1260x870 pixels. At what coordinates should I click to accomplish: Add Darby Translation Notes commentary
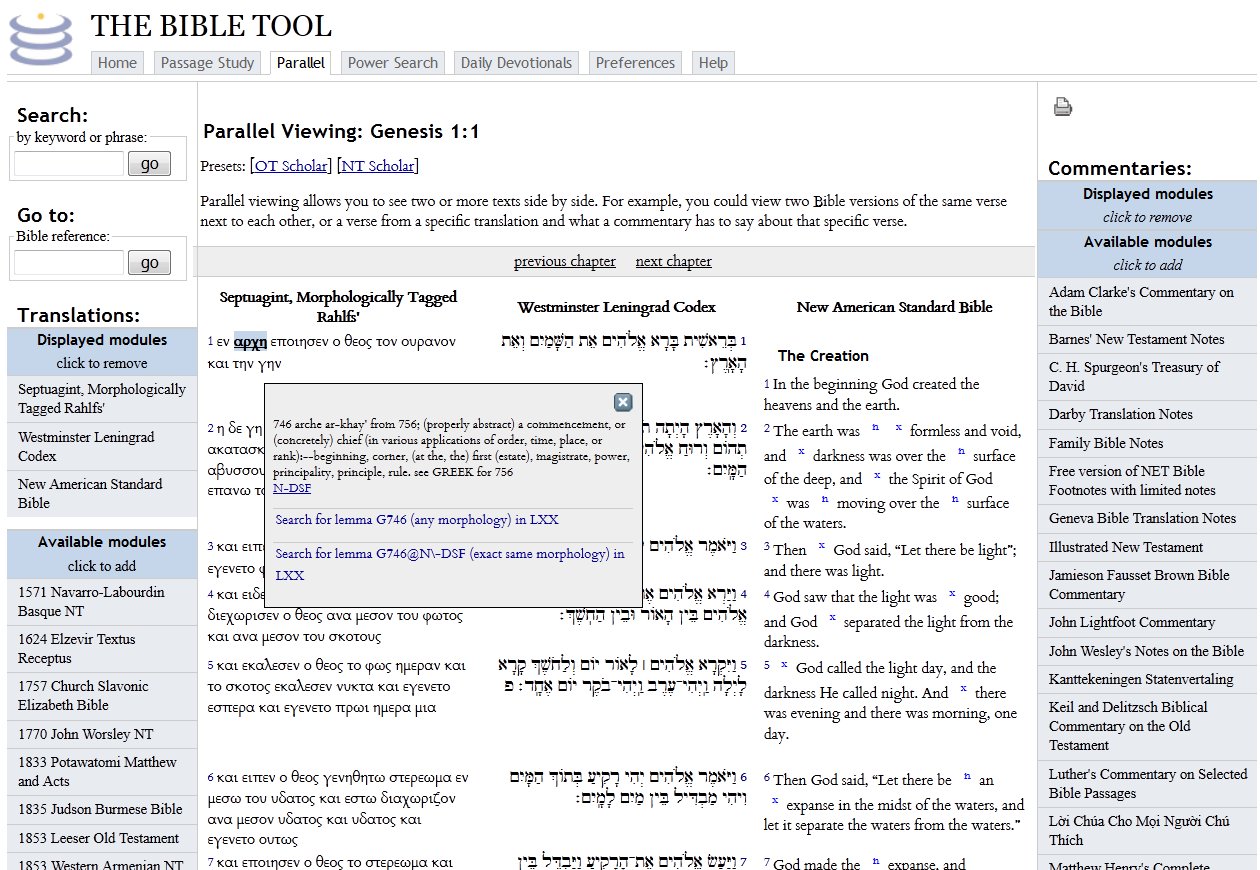pos(1147,415)
